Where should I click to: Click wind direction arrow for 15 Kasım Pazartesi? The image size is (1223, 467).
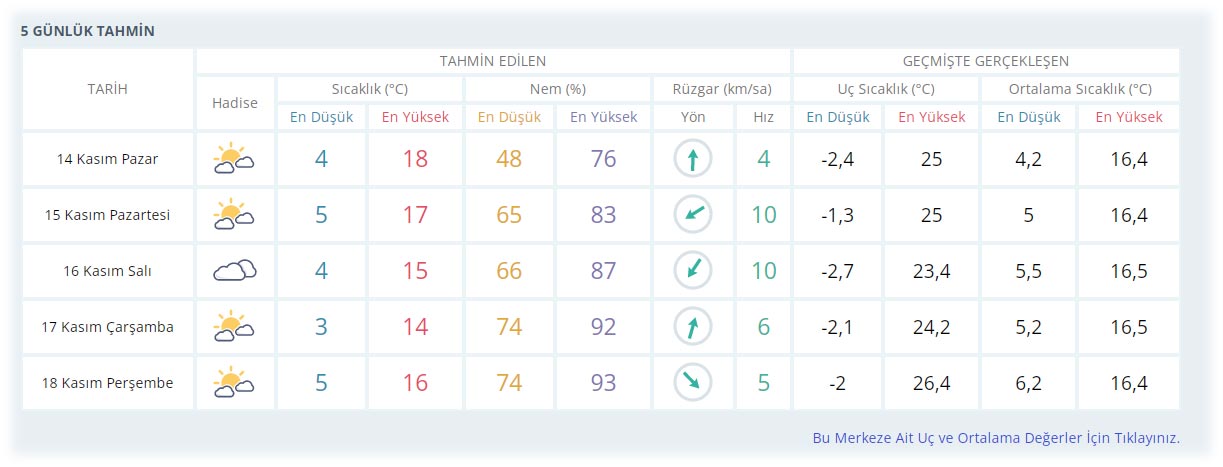click(x=692, y=215)
